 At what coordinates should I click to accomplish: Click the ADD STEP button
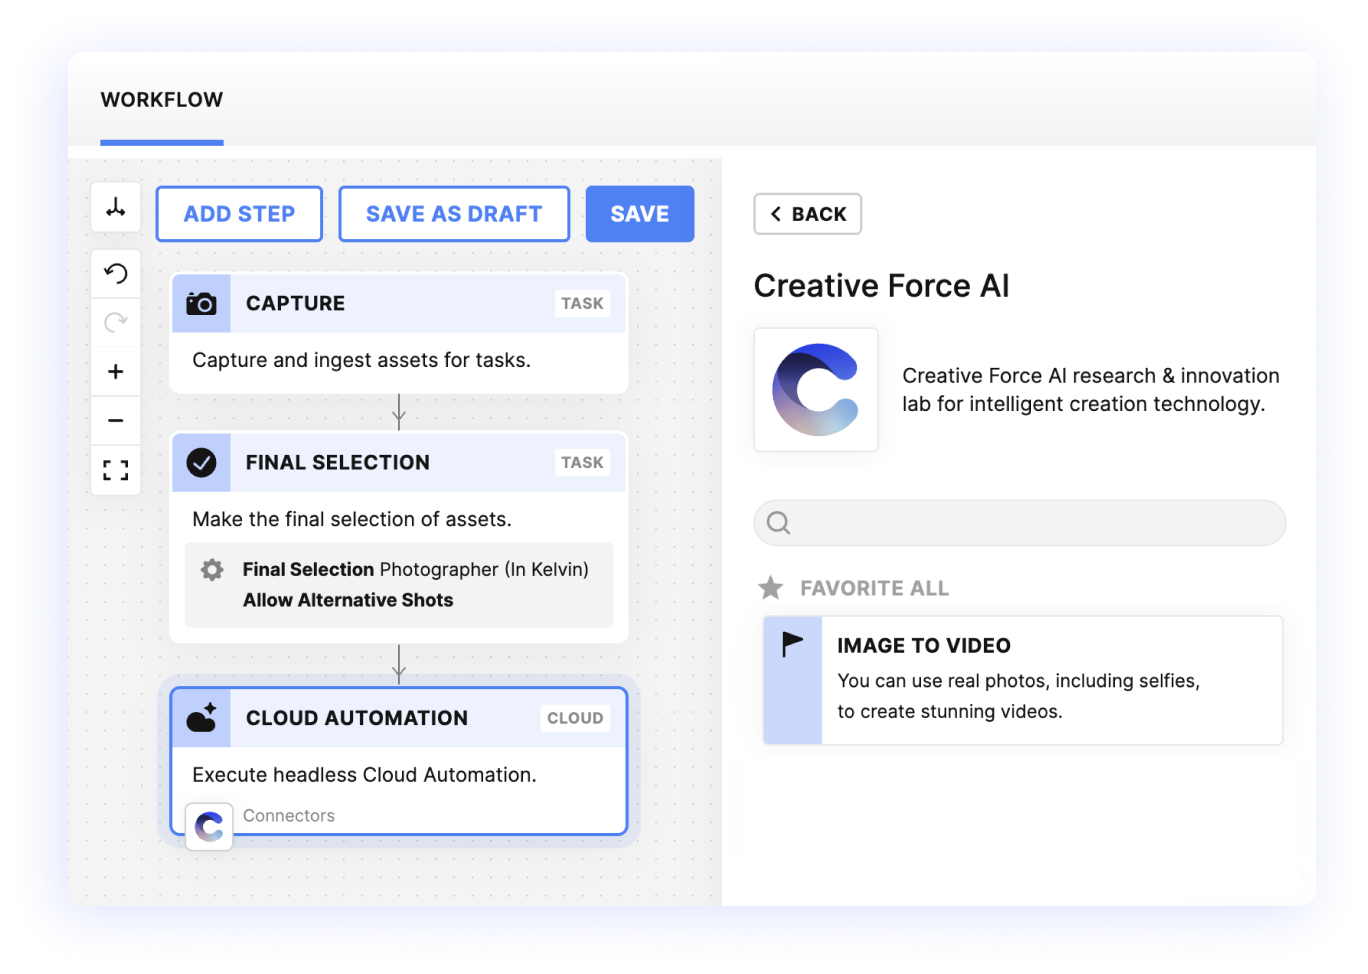238,213
